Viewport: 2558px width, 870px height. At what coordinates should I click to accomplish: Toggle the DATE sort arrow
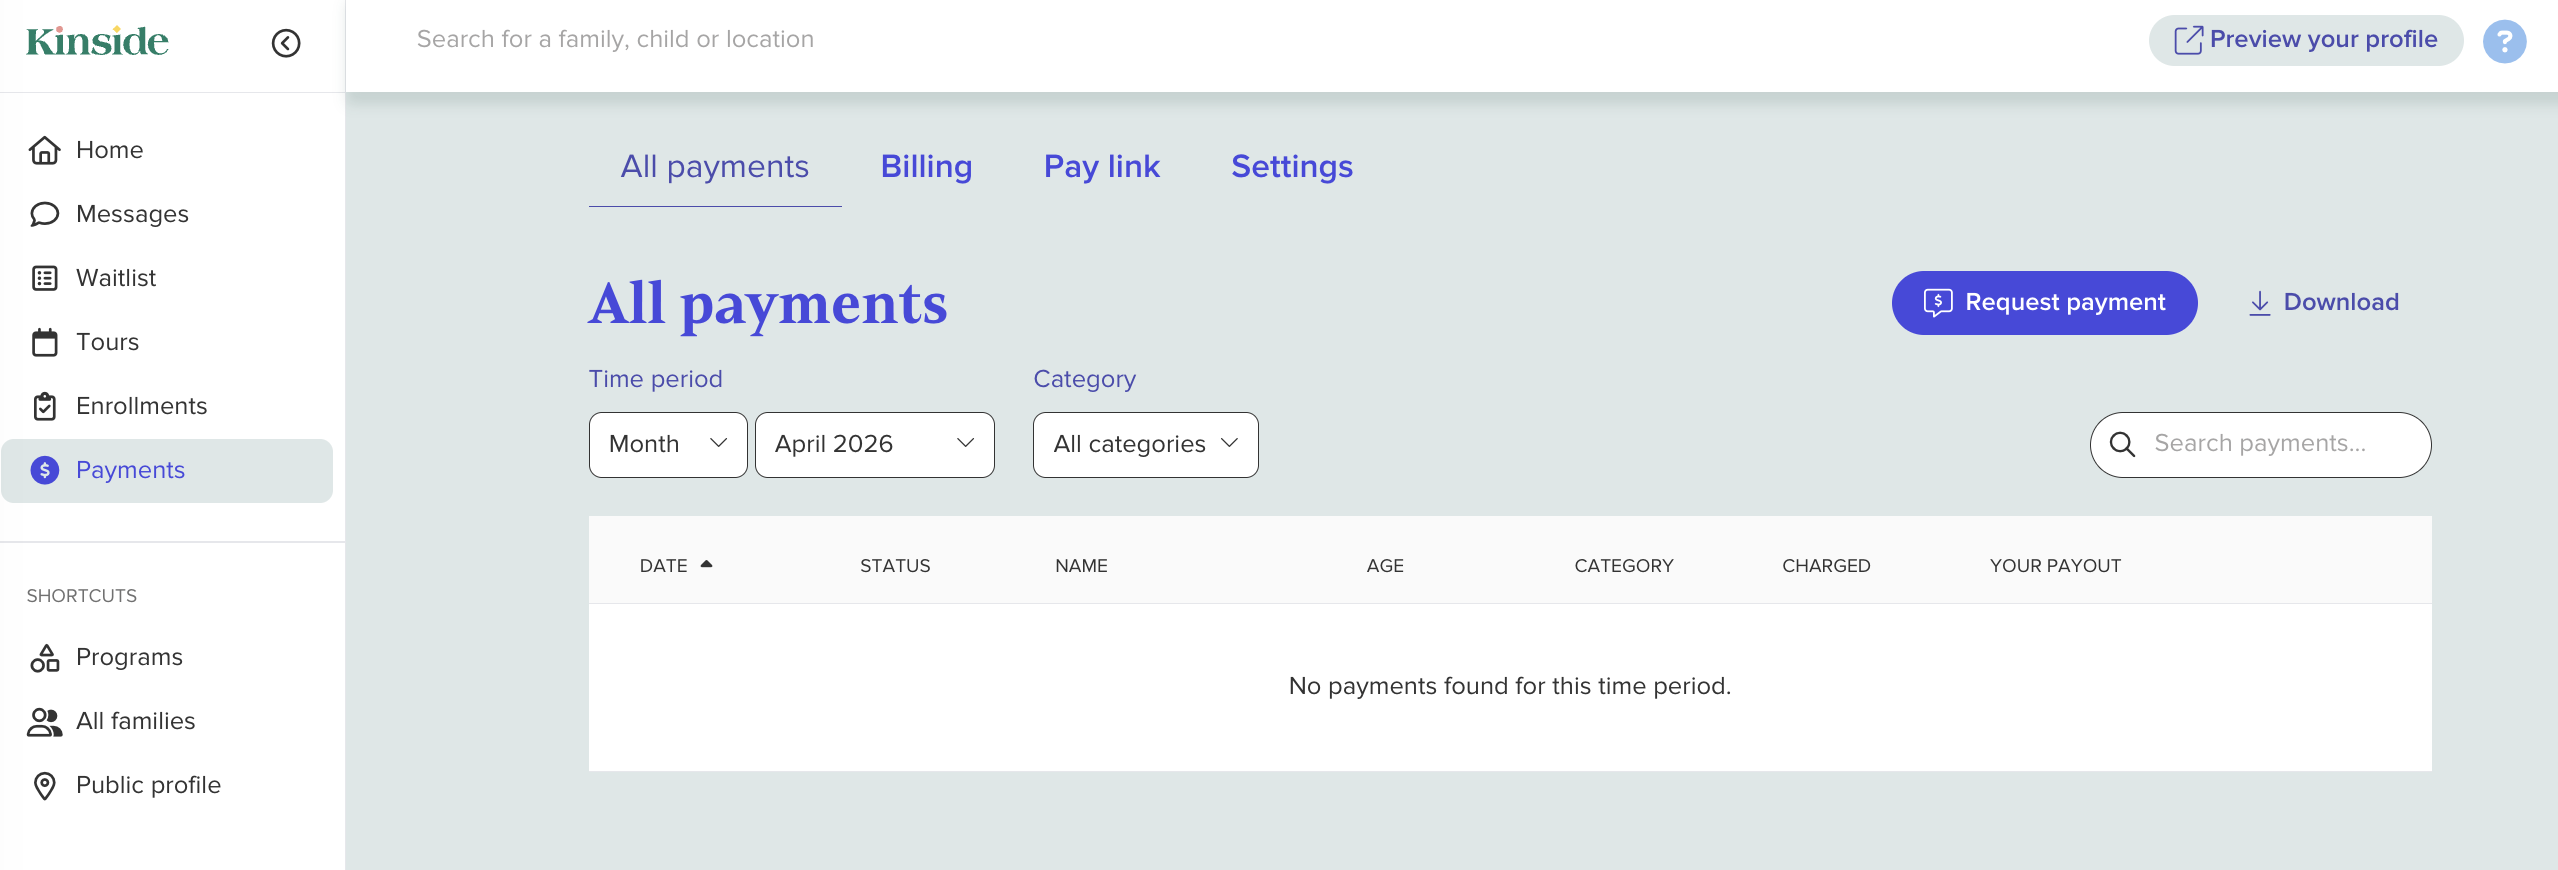click(706, 565)
